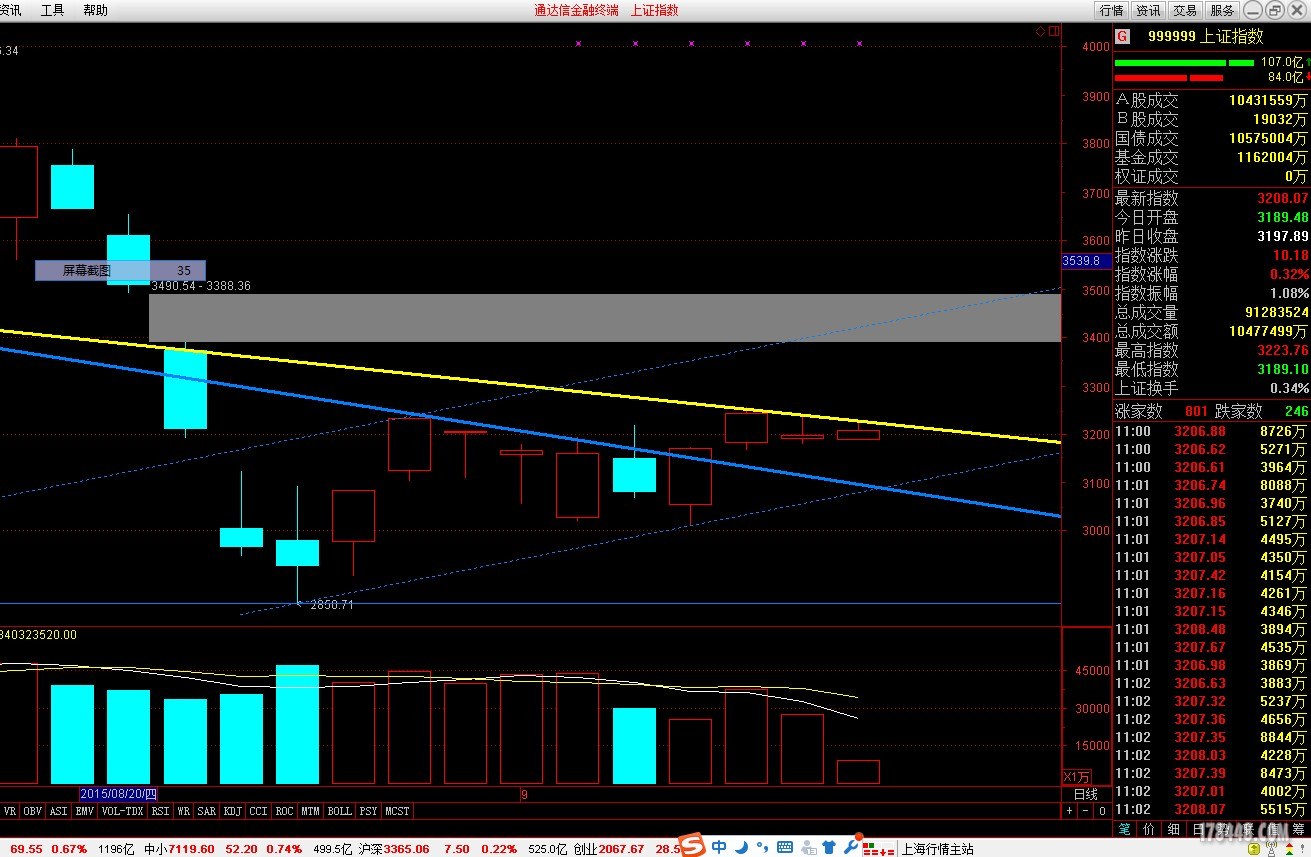
Task: Select the KDJ indicator tab
Action: click(x=233, y=811)
